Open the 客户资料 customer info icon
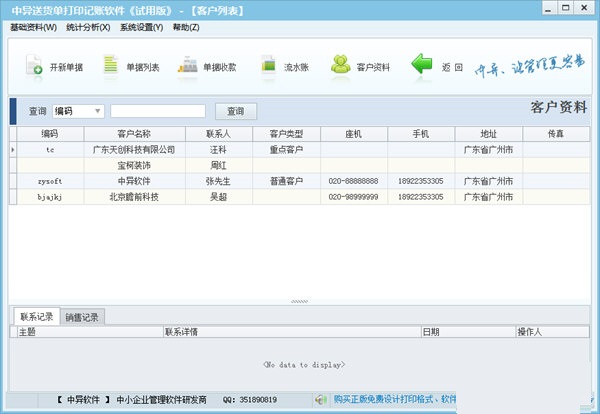The image size is (600, 414). (x=341, y=64)
